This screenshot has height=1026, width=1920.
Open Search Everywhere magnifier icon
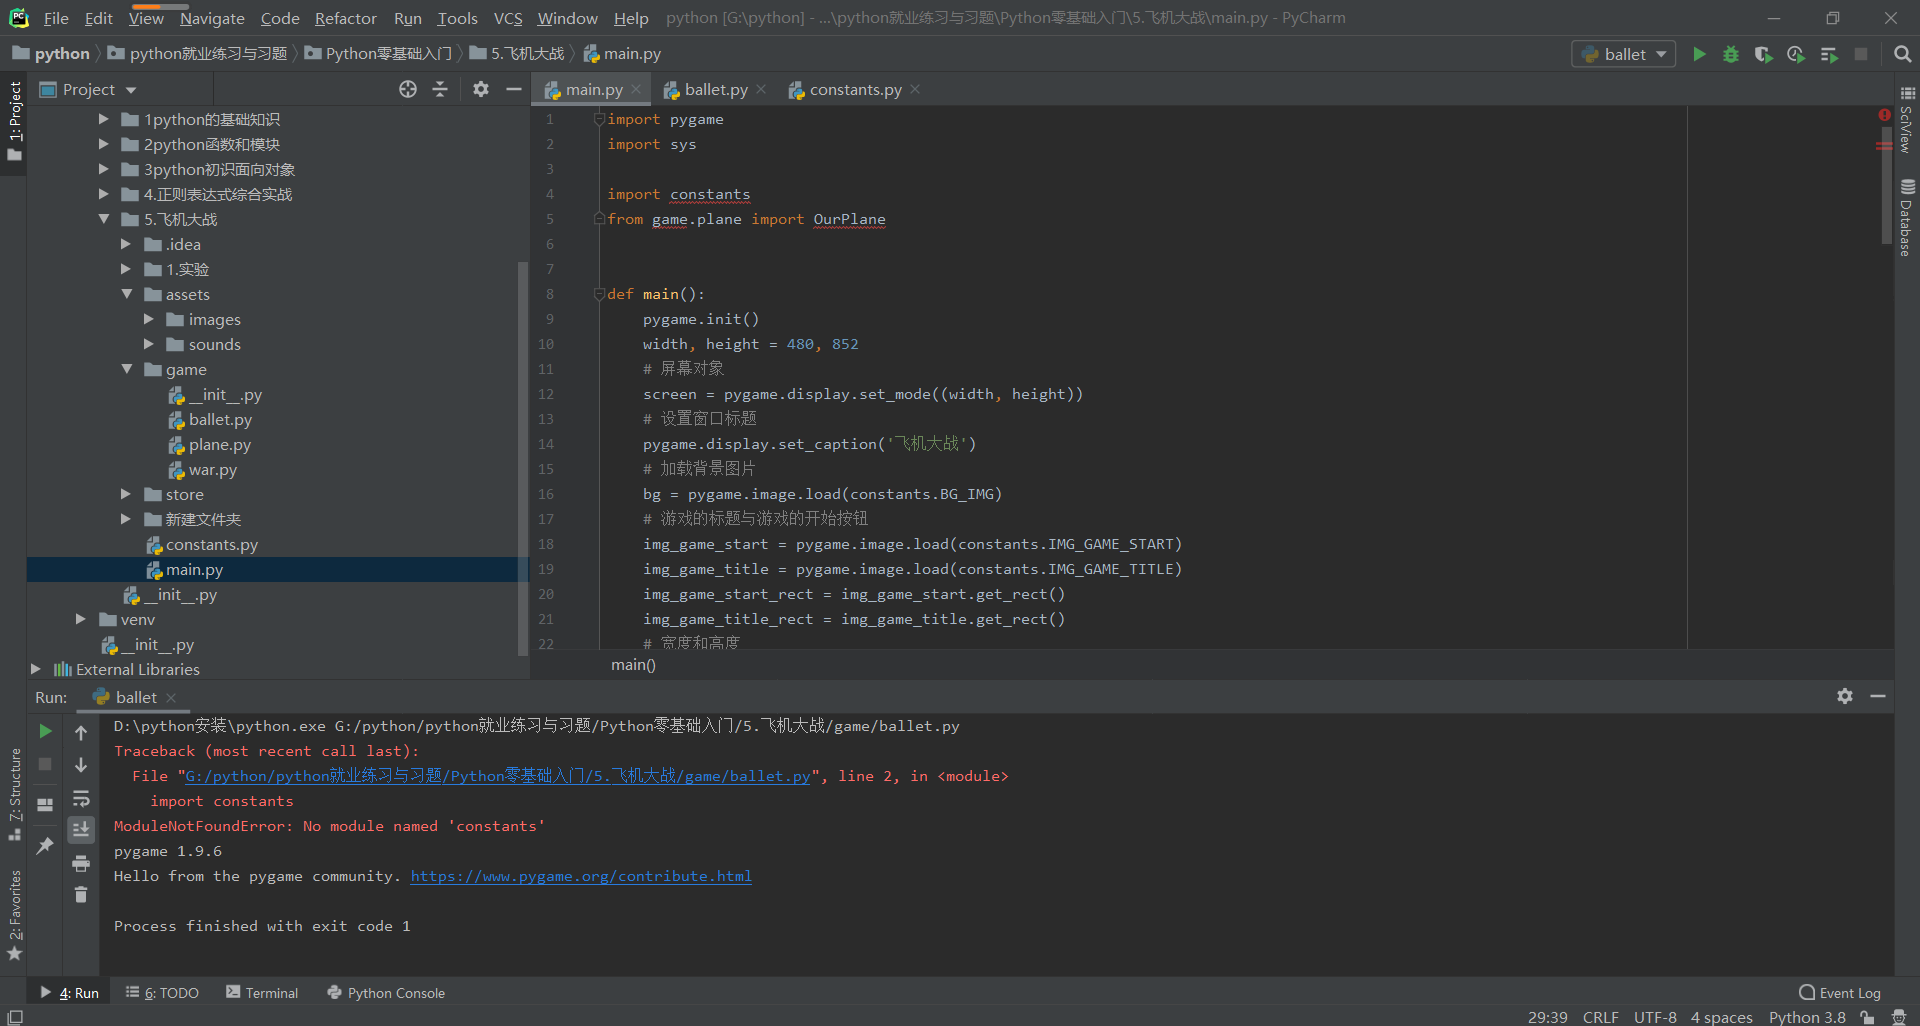click(x=1902, y=54)
